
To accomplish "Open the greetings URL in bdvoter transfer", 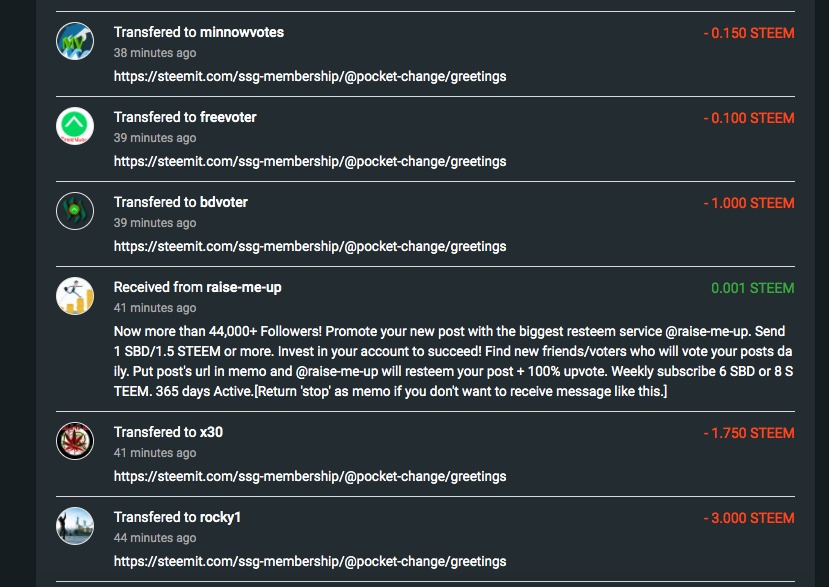I will tap(310, 246).
